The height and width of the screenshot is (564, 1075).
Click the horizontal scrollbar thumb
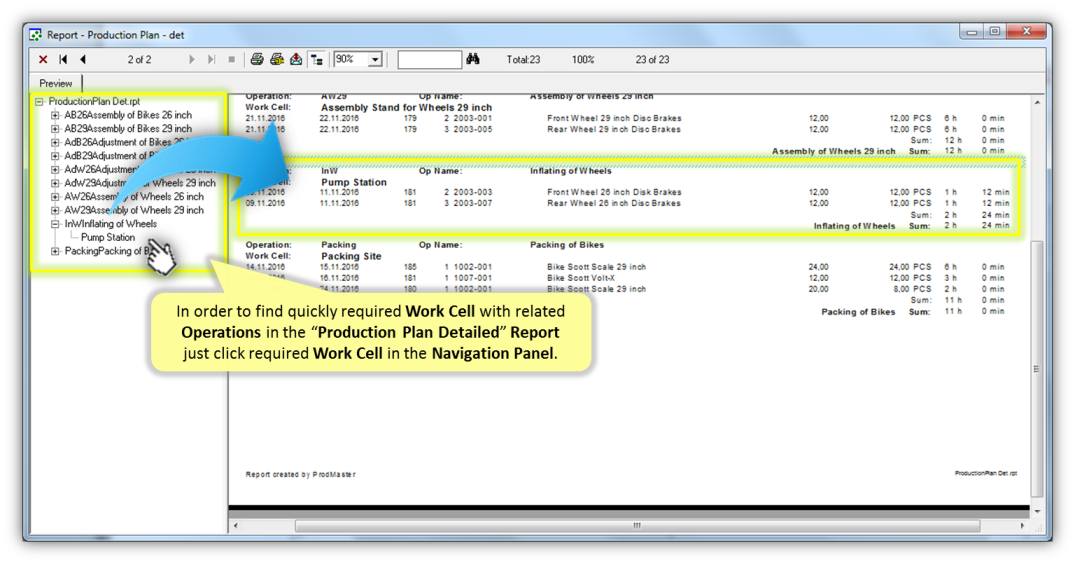tap(637, 526)
